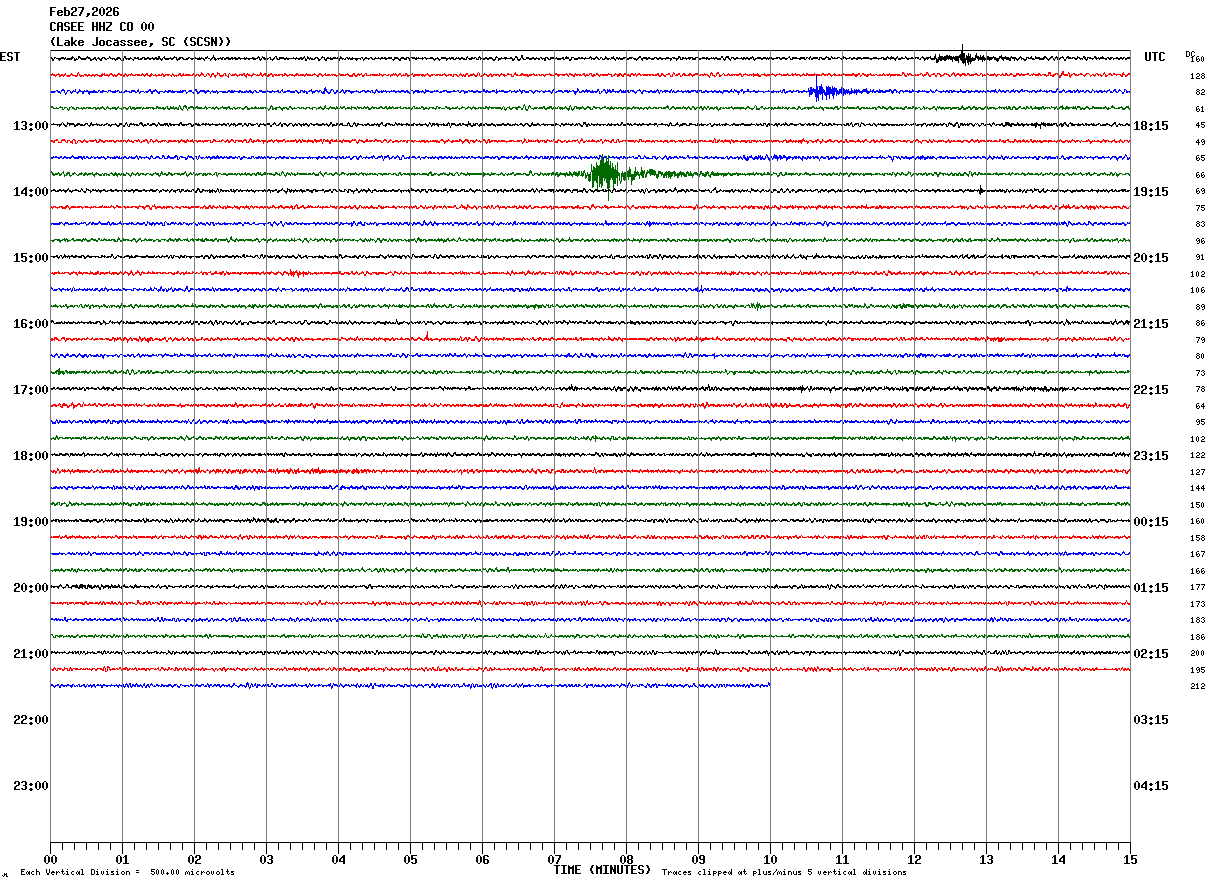The image size is (1210, 886).
Task: Click the "UTC" time zone label
Action: pyautogui.click(x=1155, y=57)
